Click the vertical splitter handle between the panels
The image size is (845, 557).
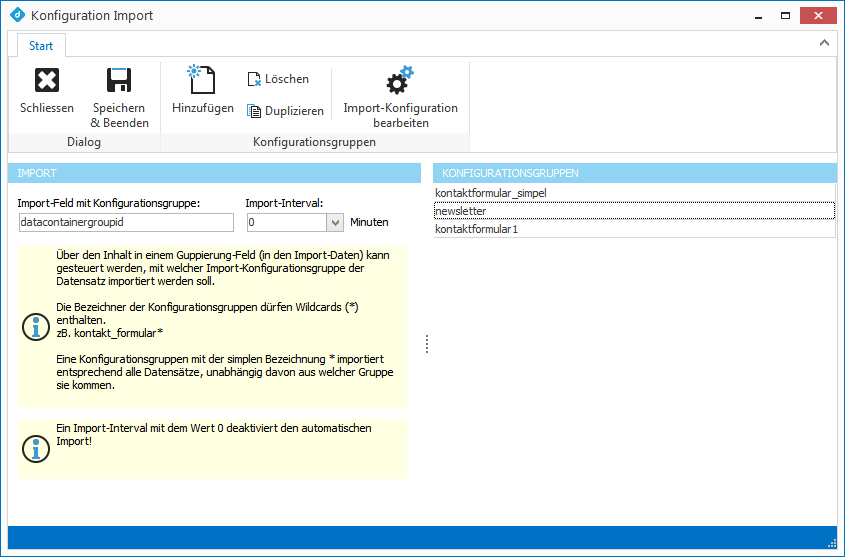tap(427, 343)
